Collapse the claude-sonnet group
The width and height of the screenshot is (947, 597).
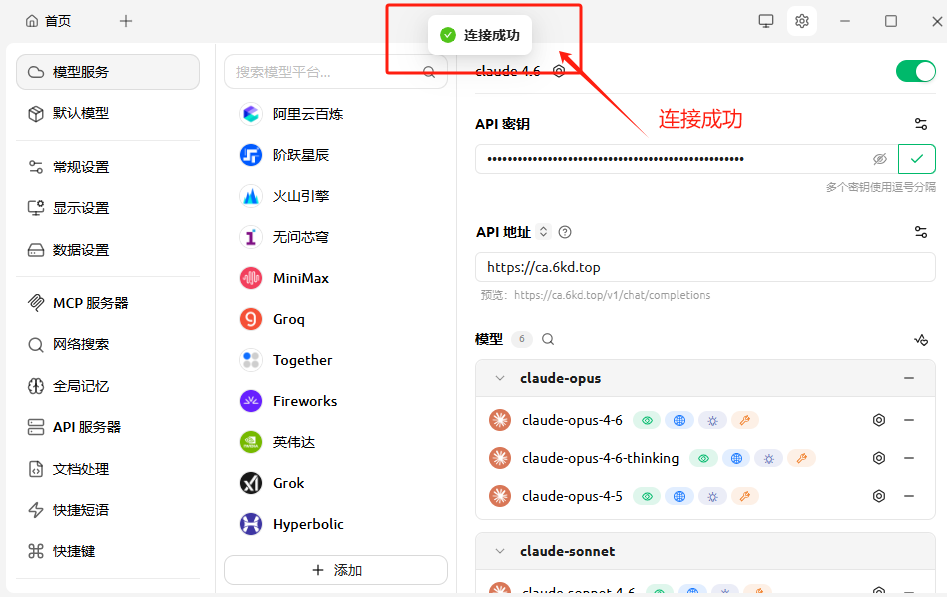pos(499,551)
